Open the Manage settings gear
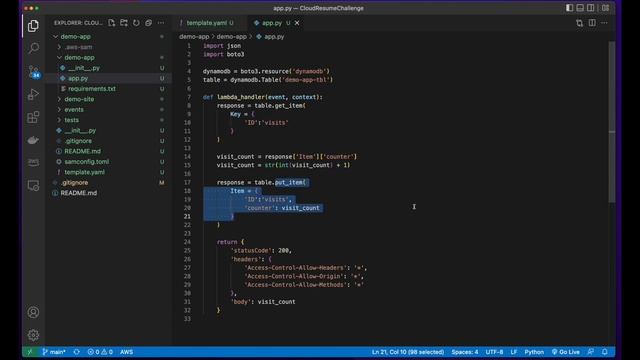The image size is (640, 360). 33,335
